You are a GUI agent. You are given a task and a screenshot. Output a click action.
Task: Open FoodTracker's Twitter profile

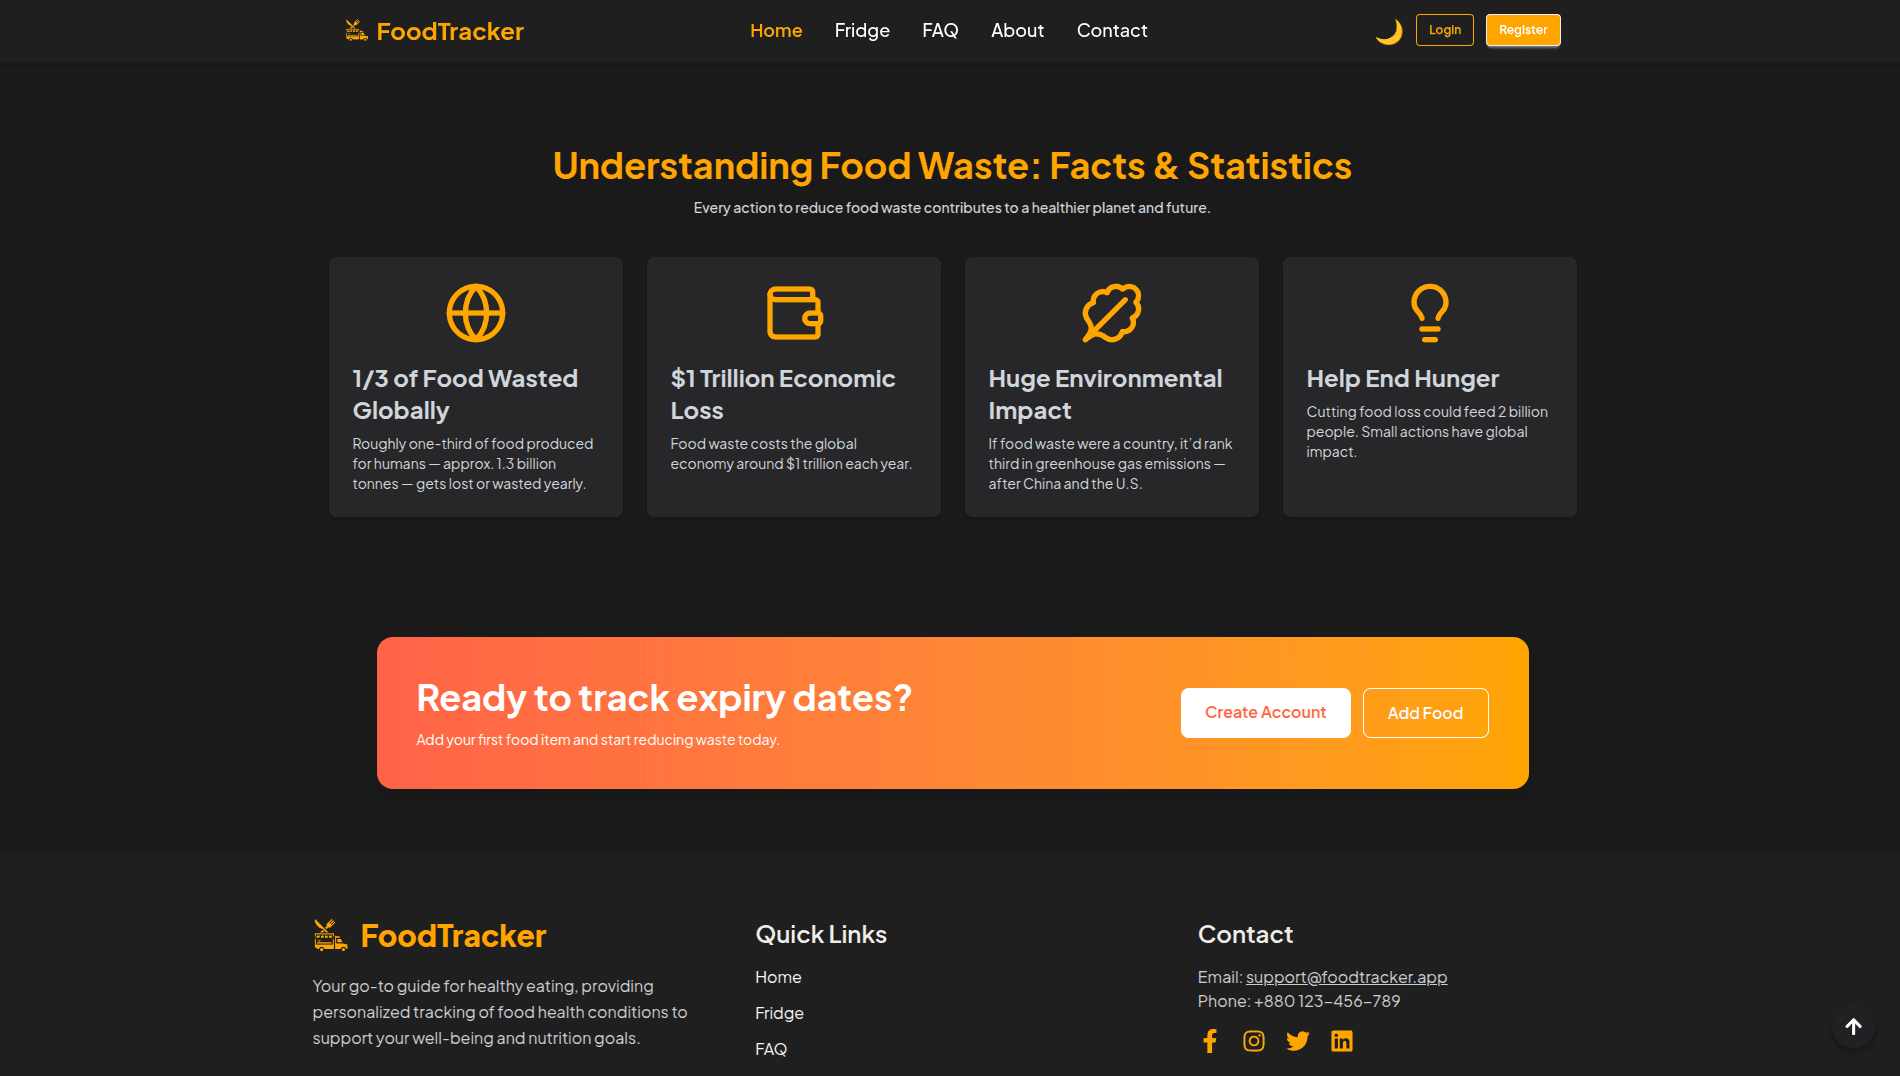tap(1297, 1040)
